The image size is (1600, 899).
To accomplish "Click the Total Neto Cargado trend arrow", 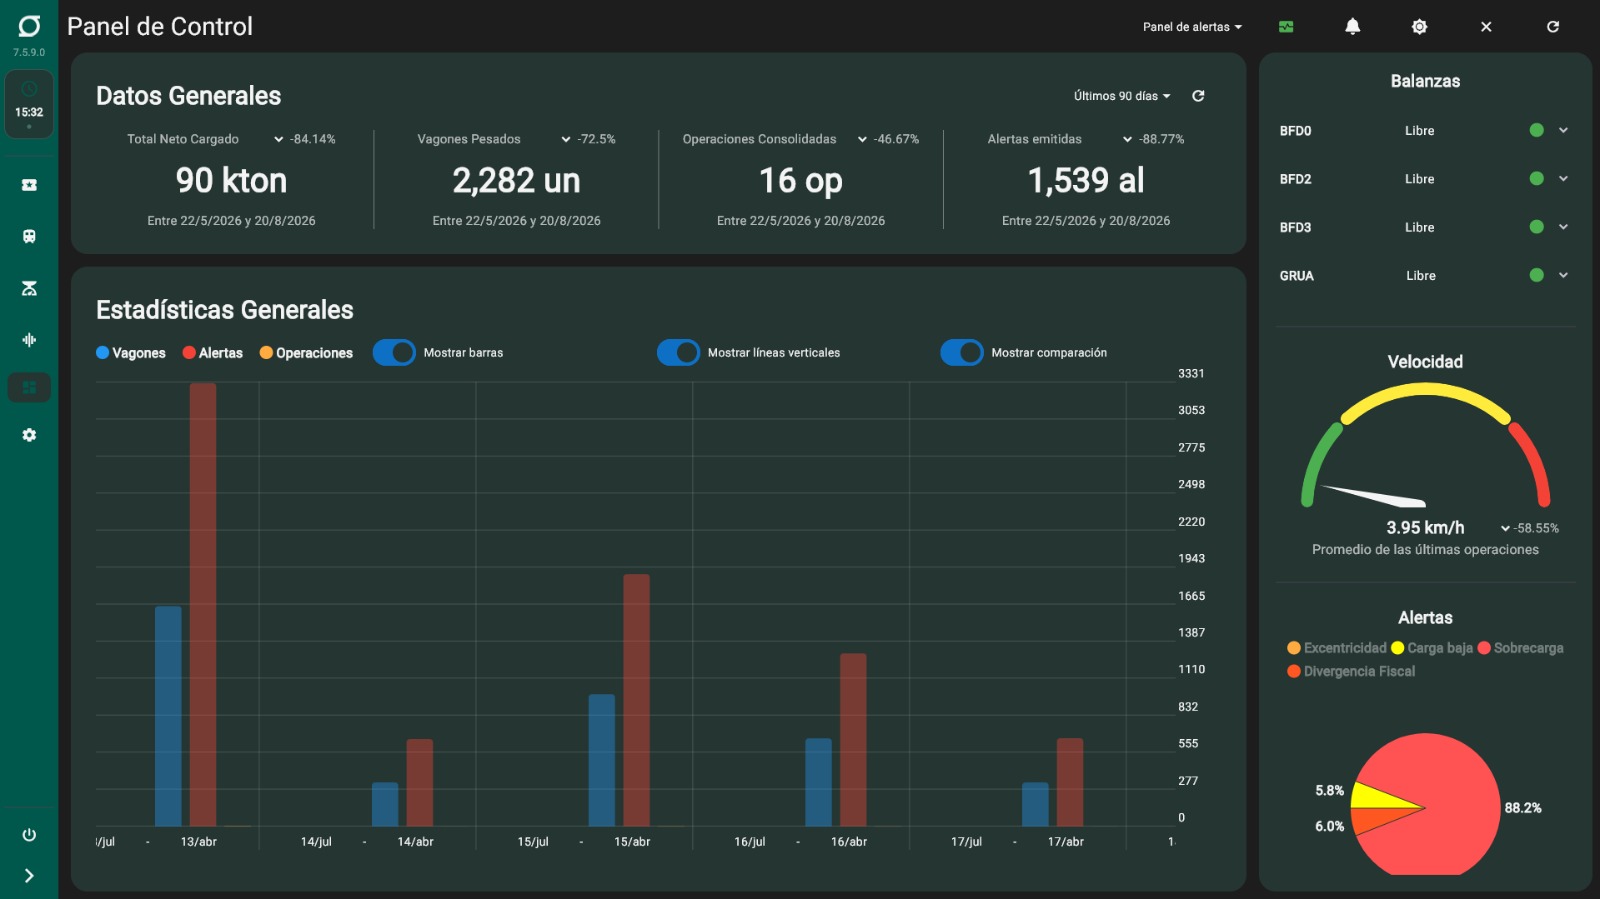I will (x=278, y=139).
